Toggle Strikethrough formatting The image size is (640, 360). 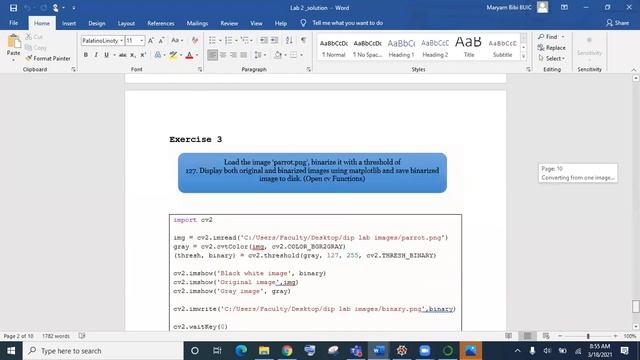(122, 55)
